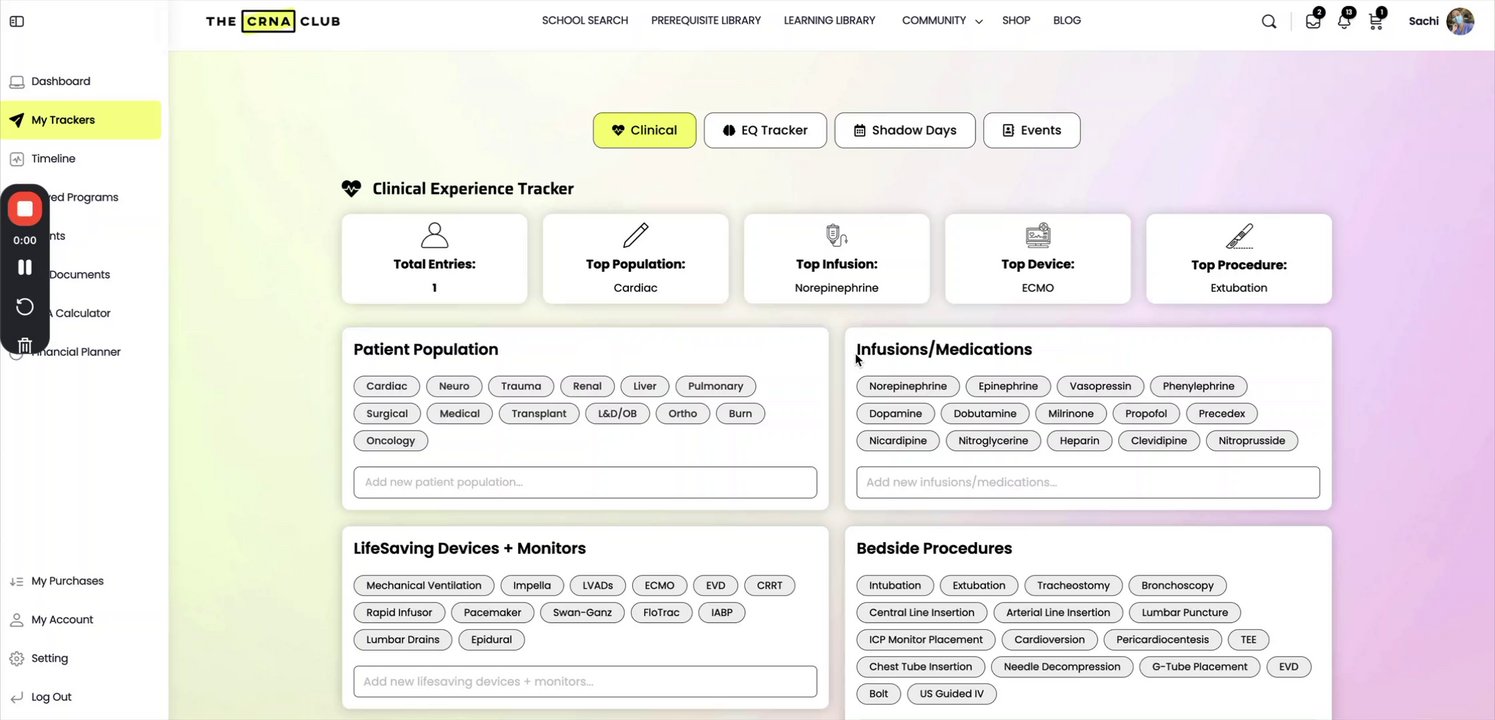Open the search magnifier icon
The height and width of the screenshot is (720, 1495).
tap(1269, 21)
